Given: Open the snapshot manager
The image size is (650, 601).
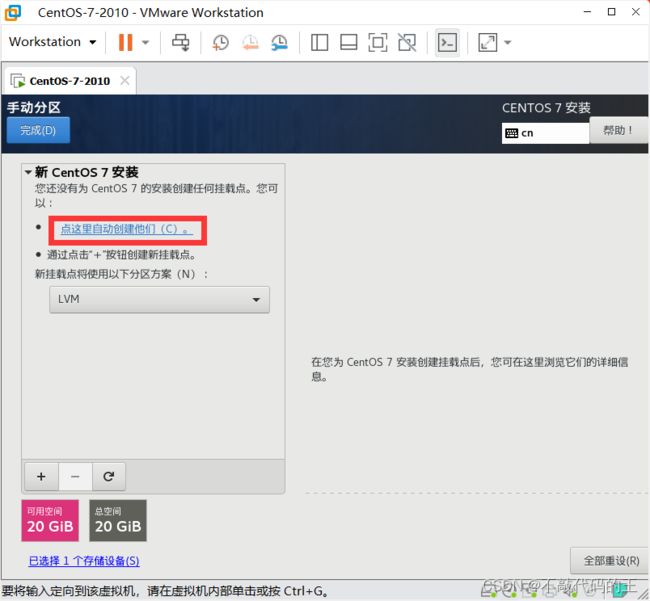Looking at the screenshot, I should [x=279, y=42].
